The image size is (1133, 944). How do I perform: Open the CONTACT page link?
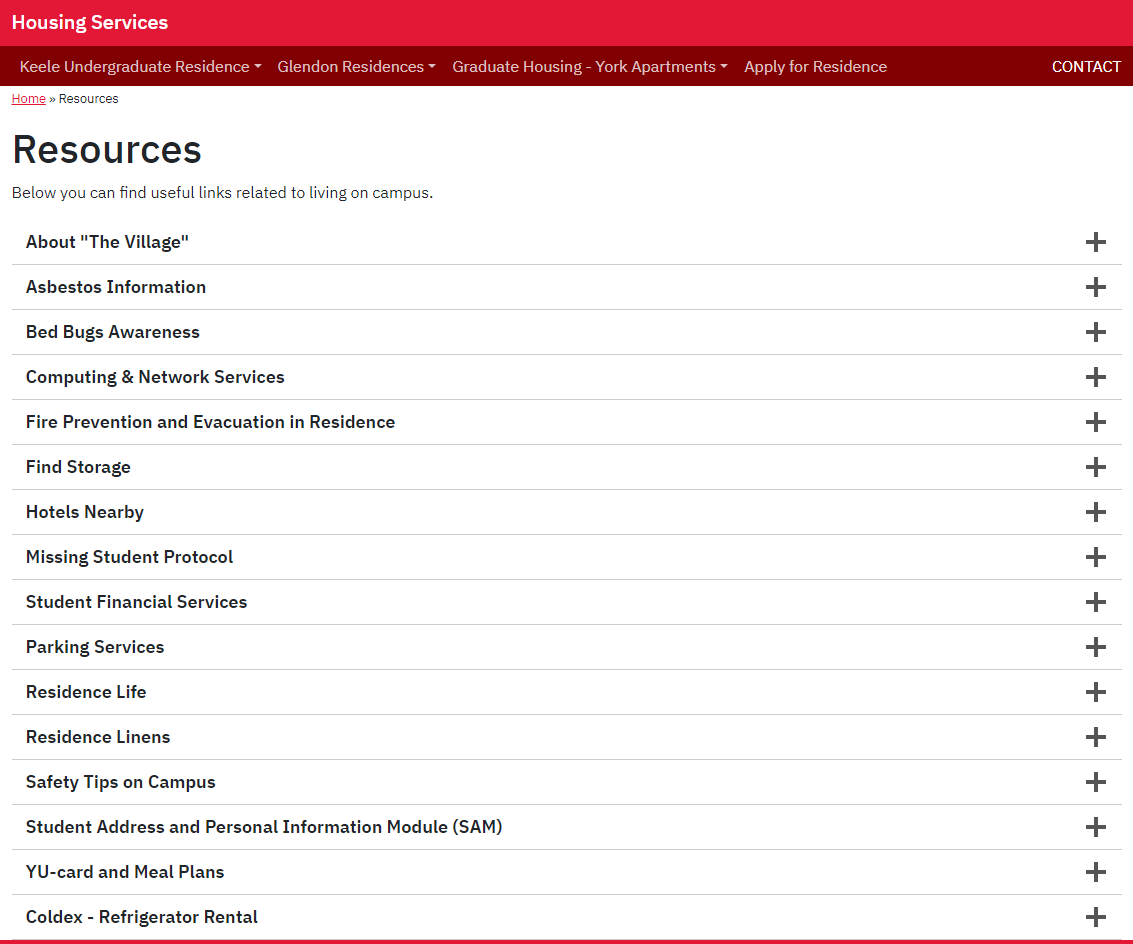pyautogui.click(x=1086, y=66)
